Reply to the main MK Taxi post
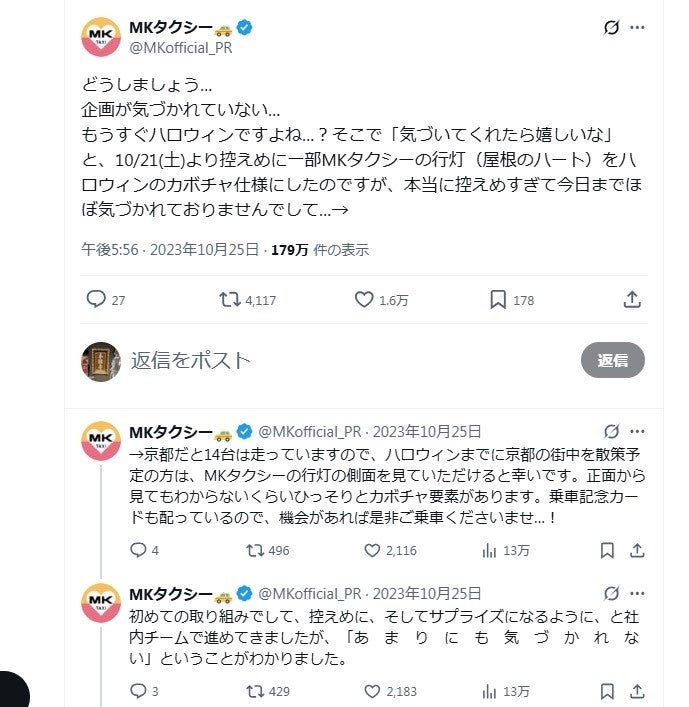The height and width of the screenshot is (707, 689). [x=96, y=299]
